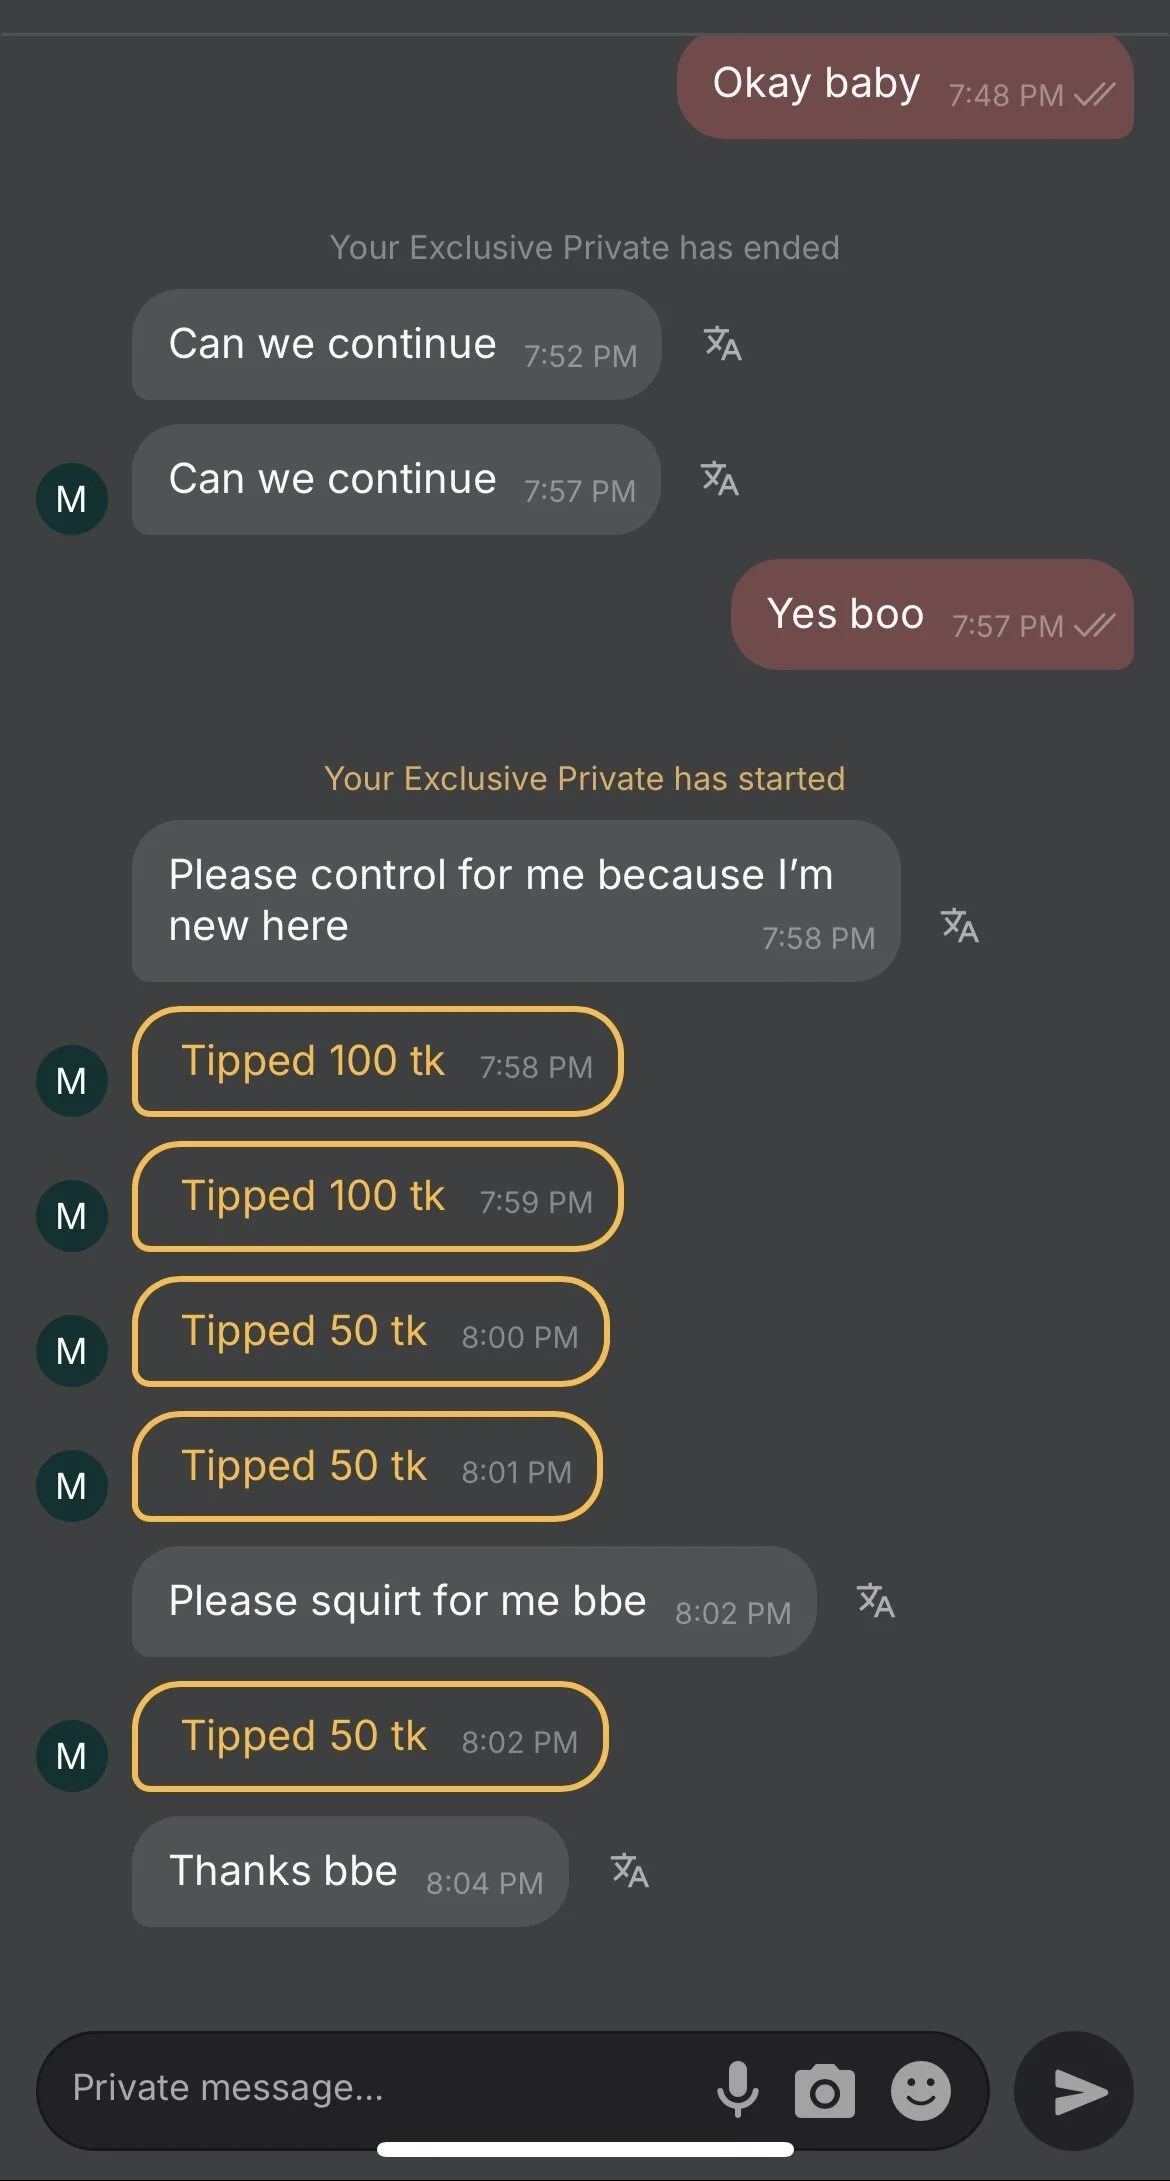The width and height of the screenshot is (1170, 2181).
Task: Tap the microphone voice message icon
Action: point(738,2089)
